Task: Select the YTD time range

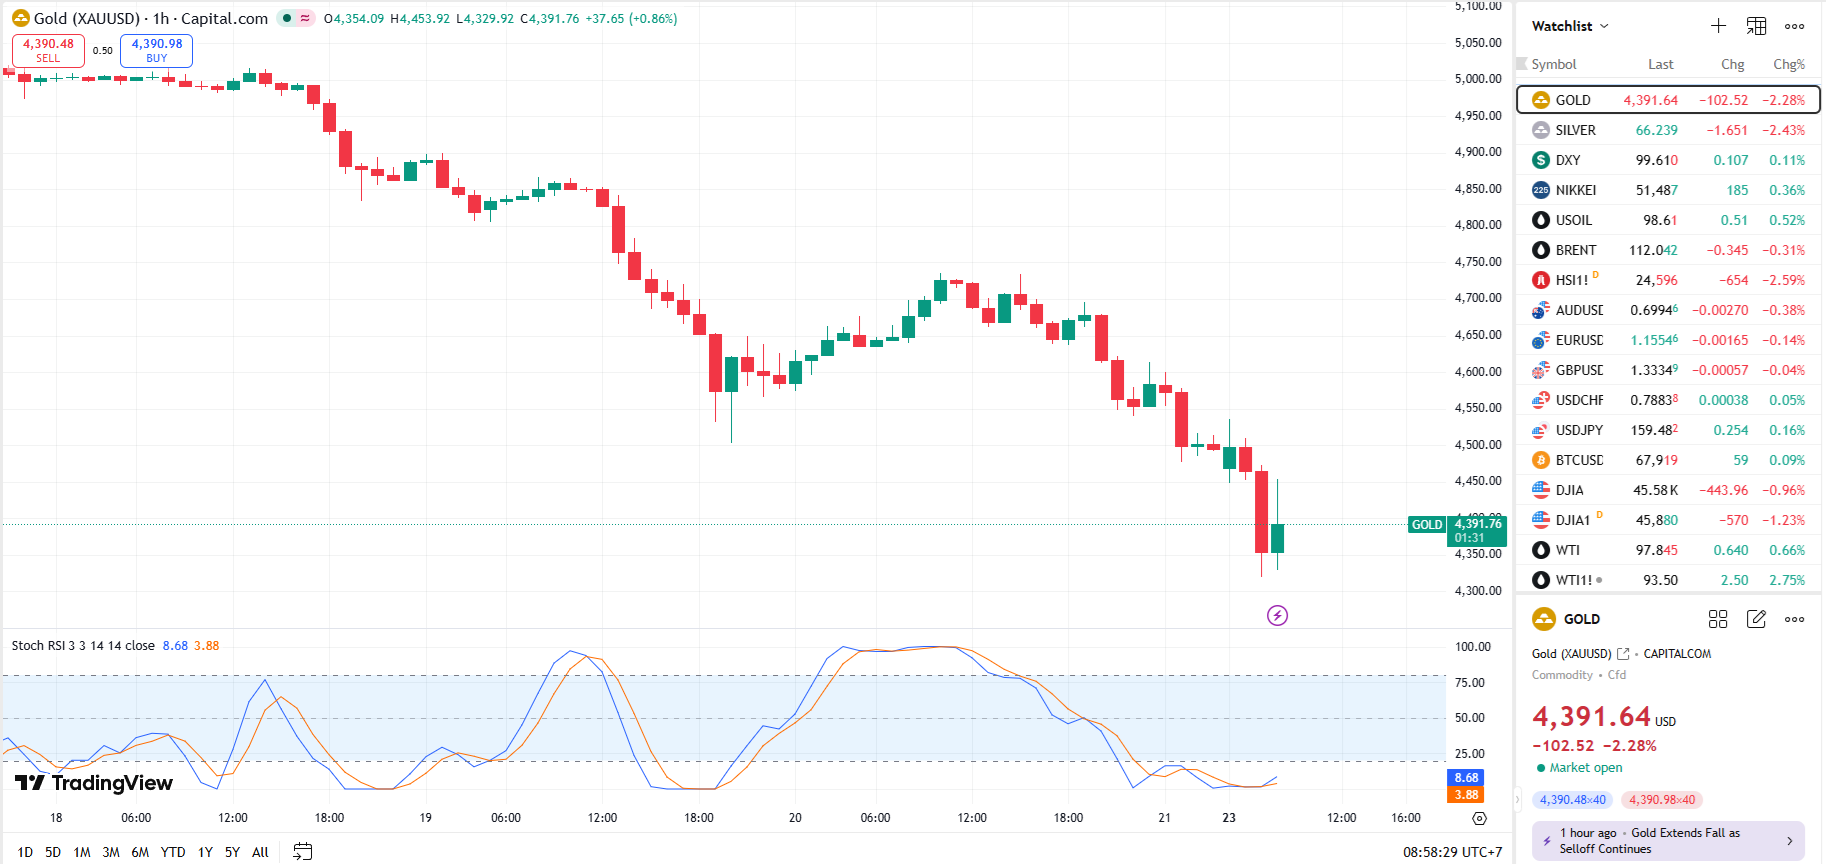Action: coord(173,852)
